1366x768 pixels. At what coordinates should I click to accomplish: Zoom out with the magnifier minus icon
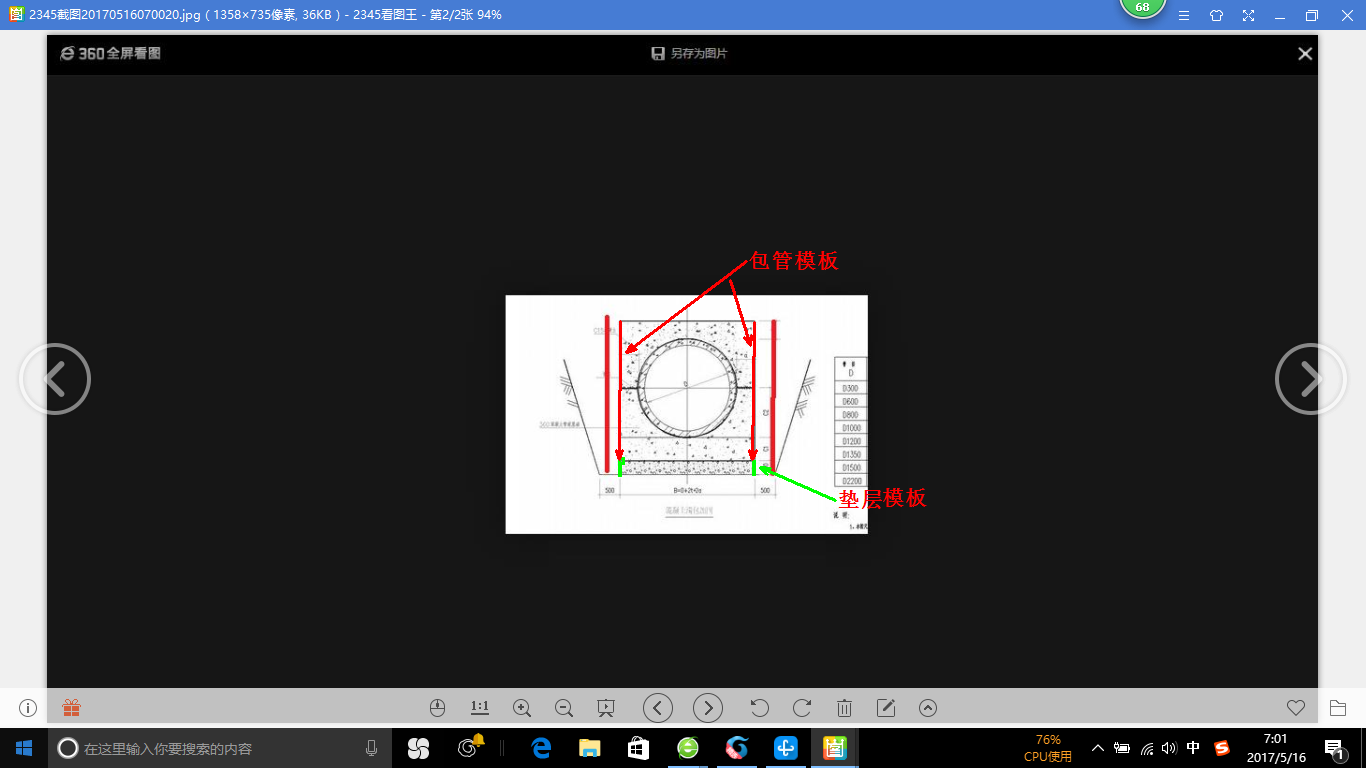point(564,708)
